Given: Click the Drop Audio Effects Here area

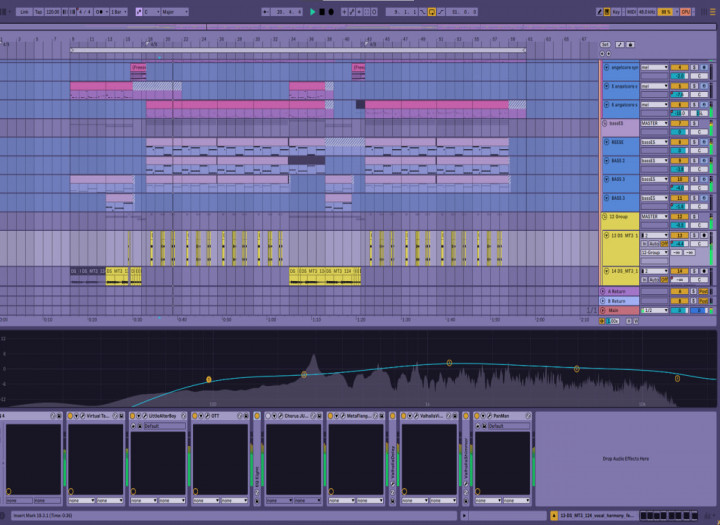Looking at the screenshot, I should 627,458.
